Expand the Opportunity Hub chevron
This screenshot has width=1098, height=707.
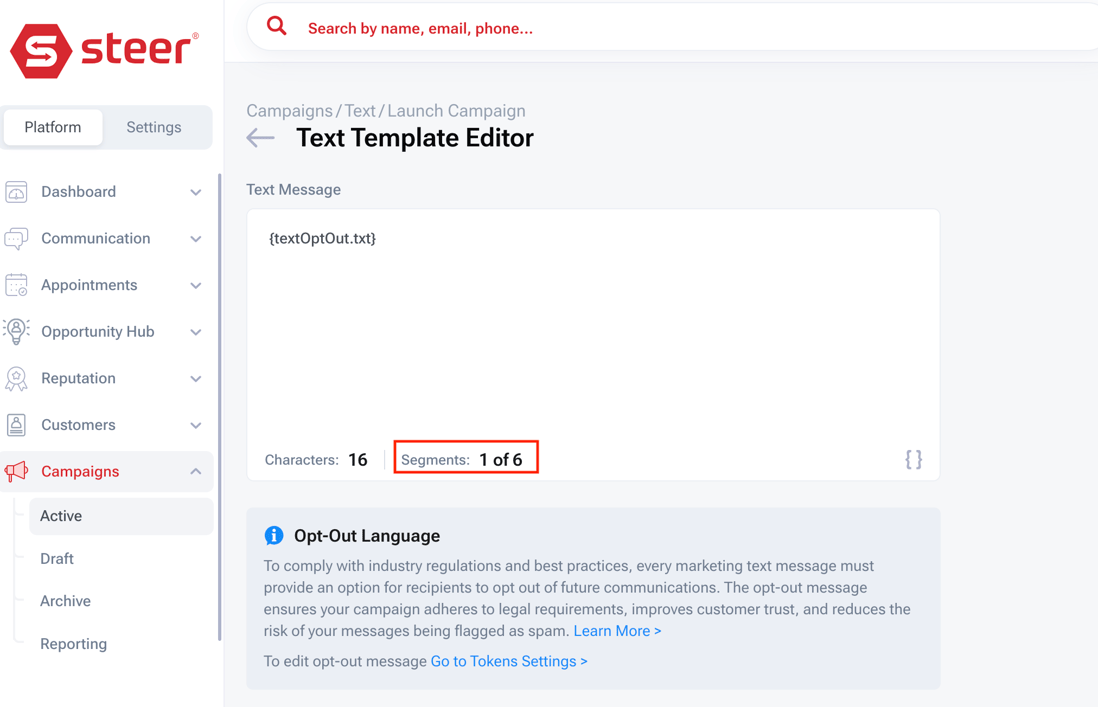[196, 332]
